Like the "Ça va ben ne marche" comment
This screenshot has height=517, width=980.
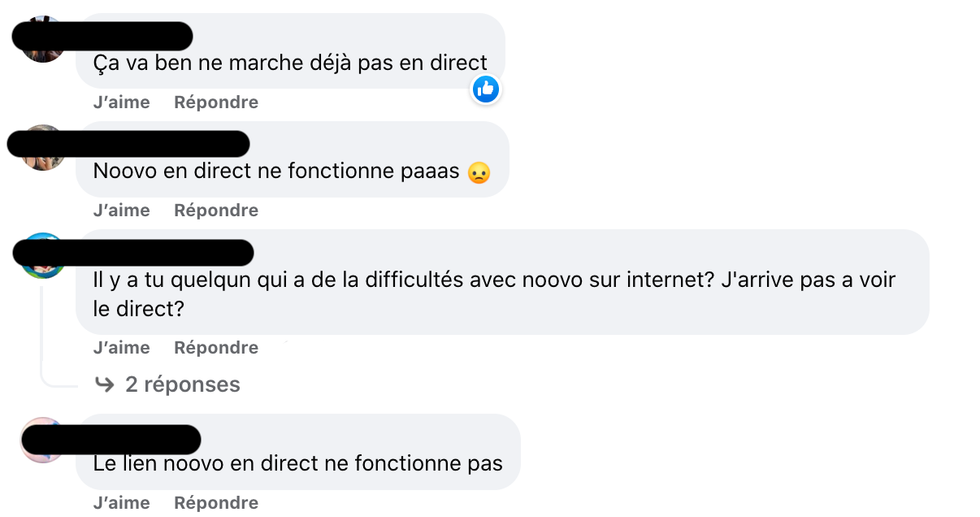tap(121, 102)
